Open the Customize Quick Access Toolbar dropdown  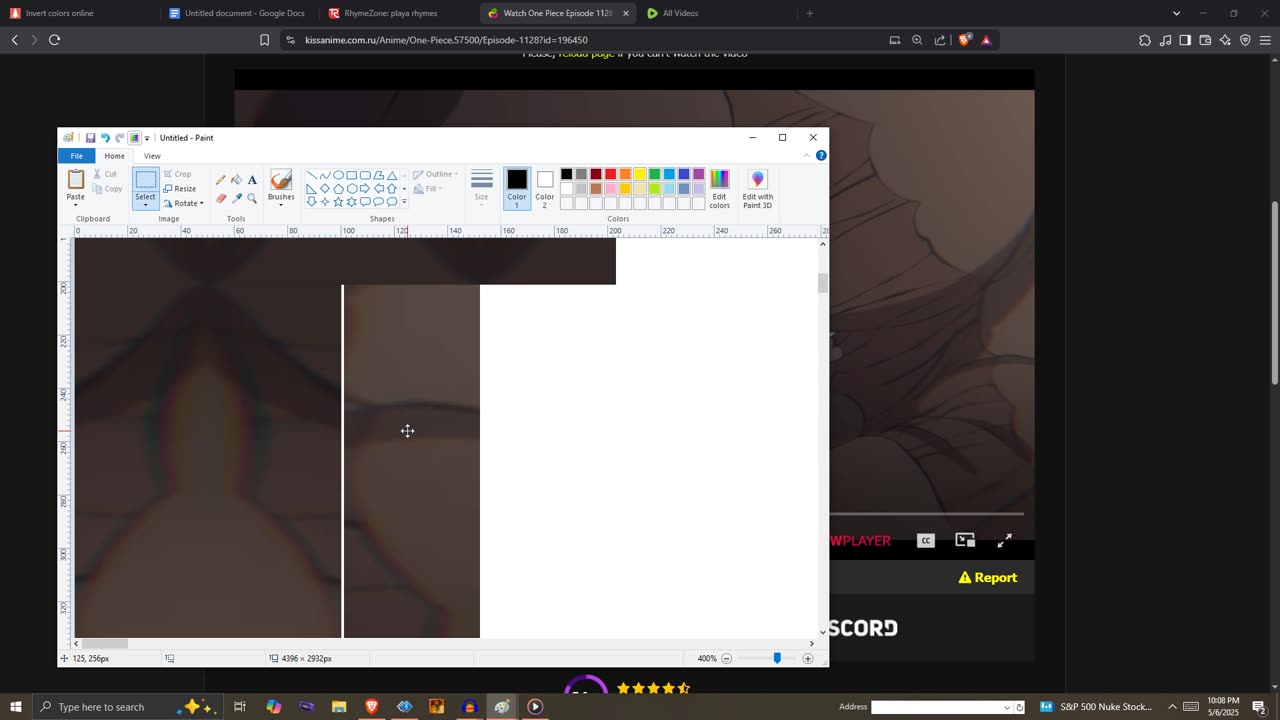click(147, 138)
